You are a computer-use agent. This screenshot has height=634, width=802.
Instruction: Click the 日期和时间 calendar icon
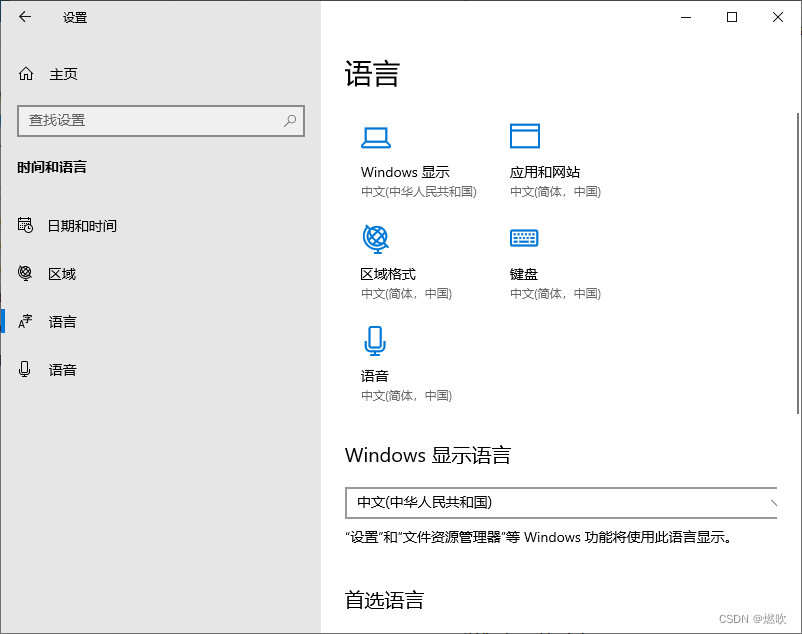click(25, 225)
